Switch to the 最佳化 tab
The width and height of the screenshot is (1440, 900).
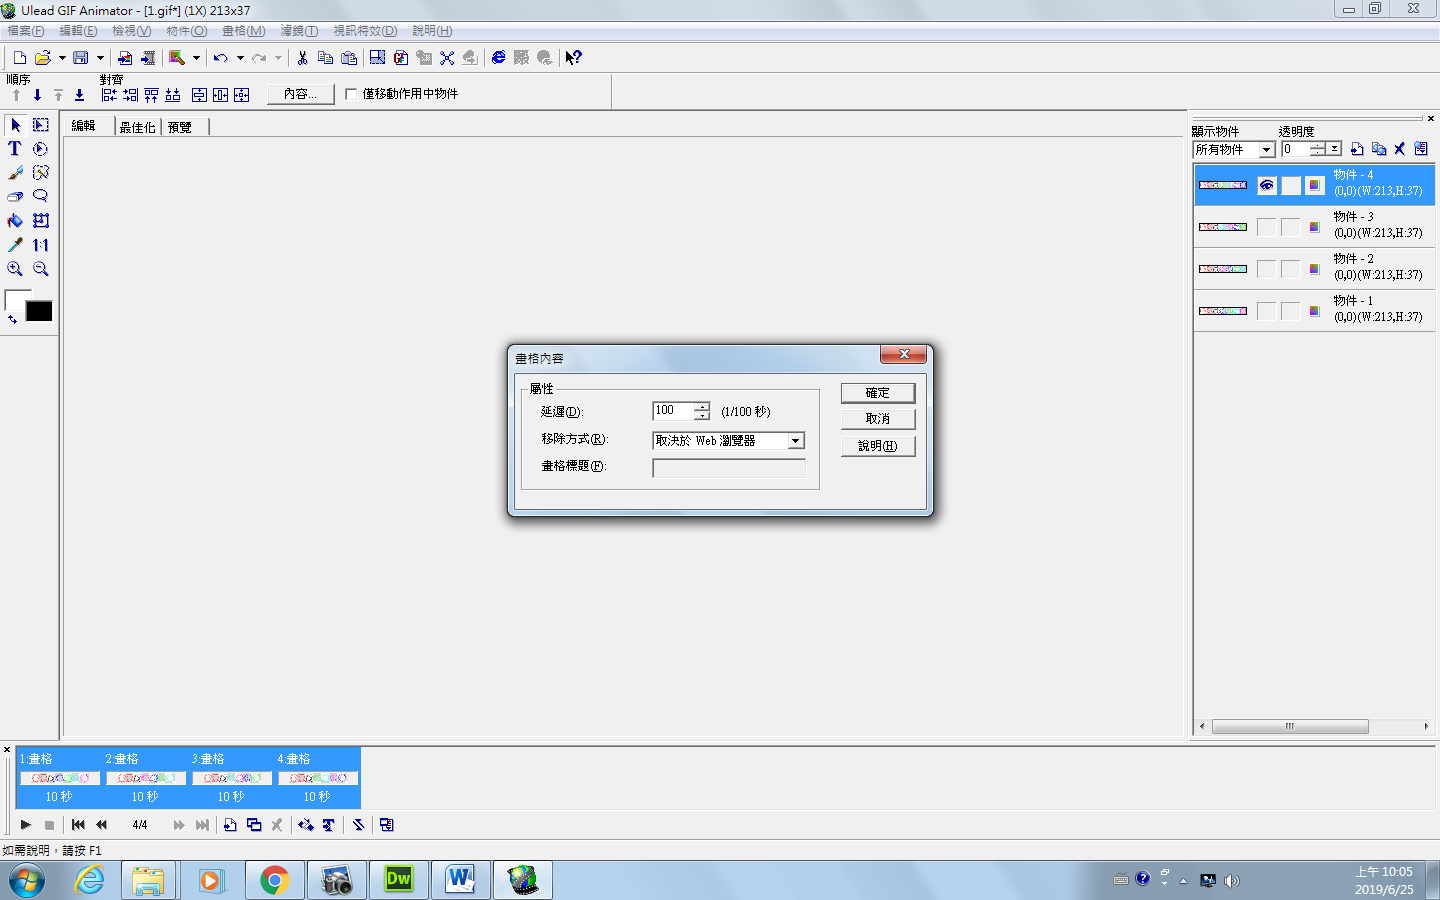137,127
